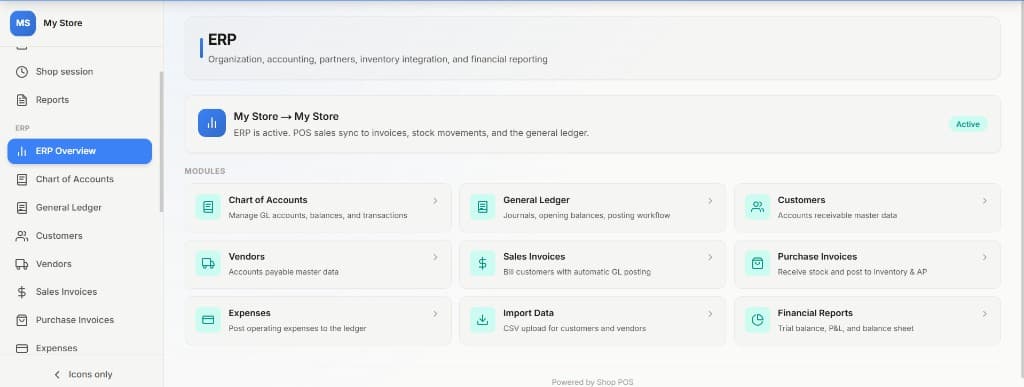Open Customers card chevron
The width and height of the screenshot is (1024, 387).
click(x=984, y=201)
